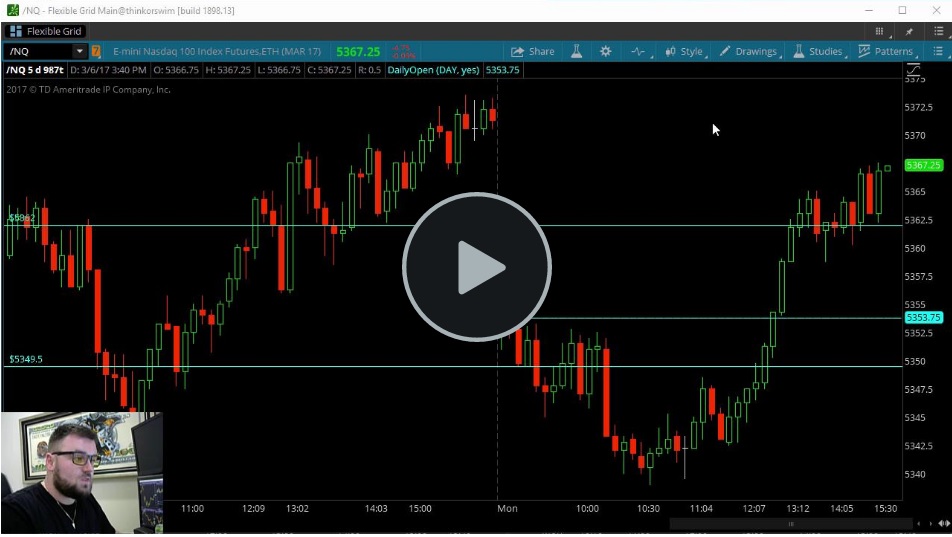
Task: Open the grid layout selector icon
Action: 880,32
